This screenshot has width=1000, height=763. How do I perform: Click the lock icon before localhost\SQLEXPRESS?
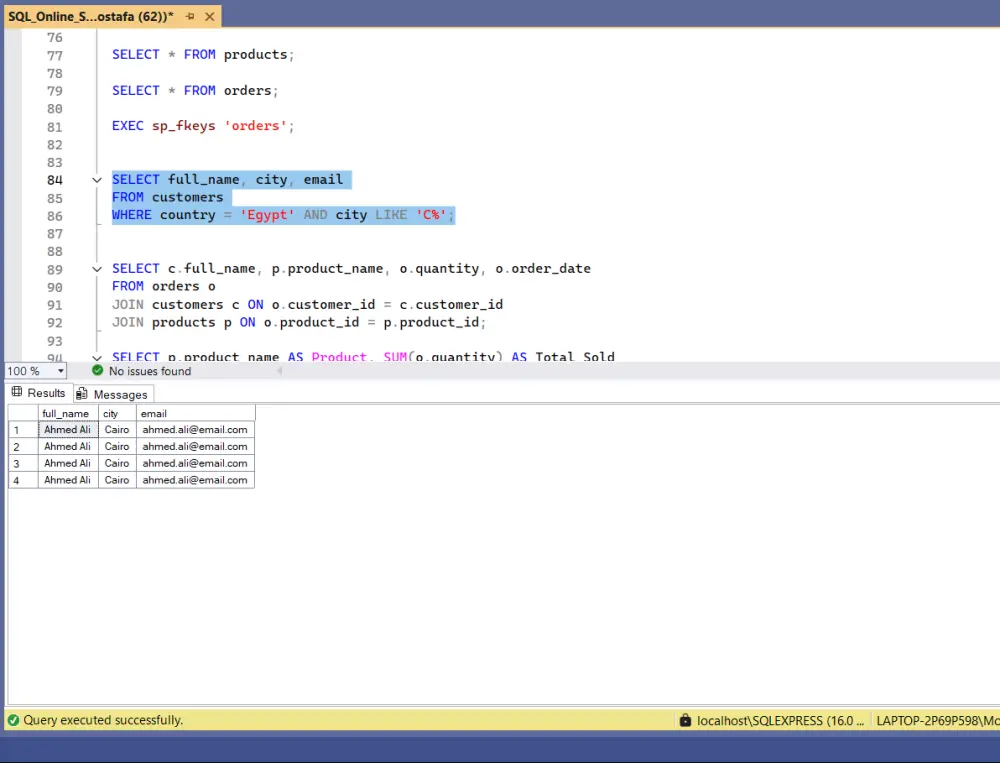click(685, 720)
